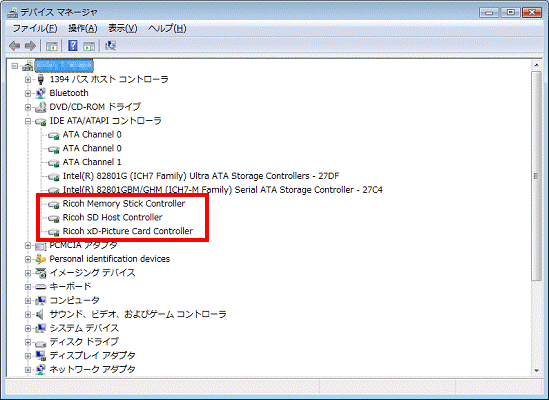
Task: Click the Forward arrow toolbar icon
Action: click(x=30, y=46)
